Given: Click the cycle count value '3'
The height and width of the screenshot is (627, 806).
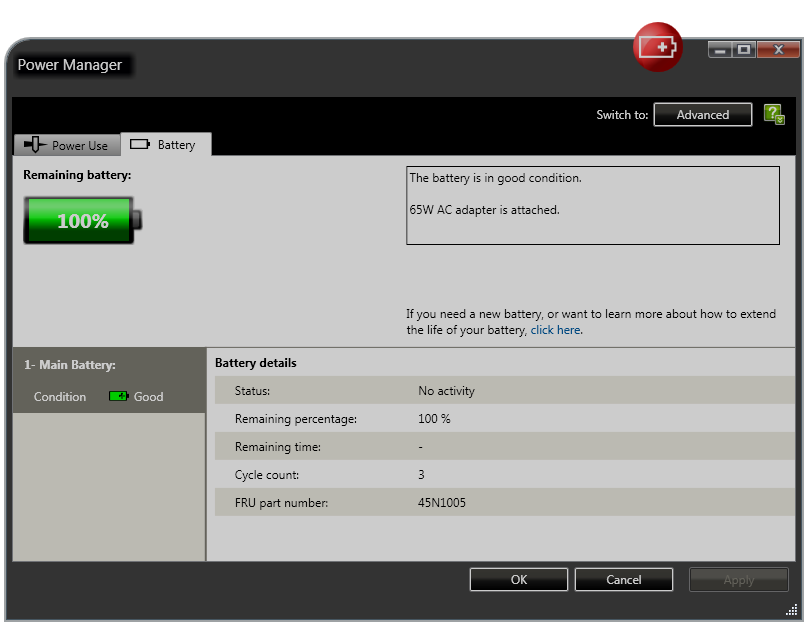Looking at the screenshot, I should [421, 474].
